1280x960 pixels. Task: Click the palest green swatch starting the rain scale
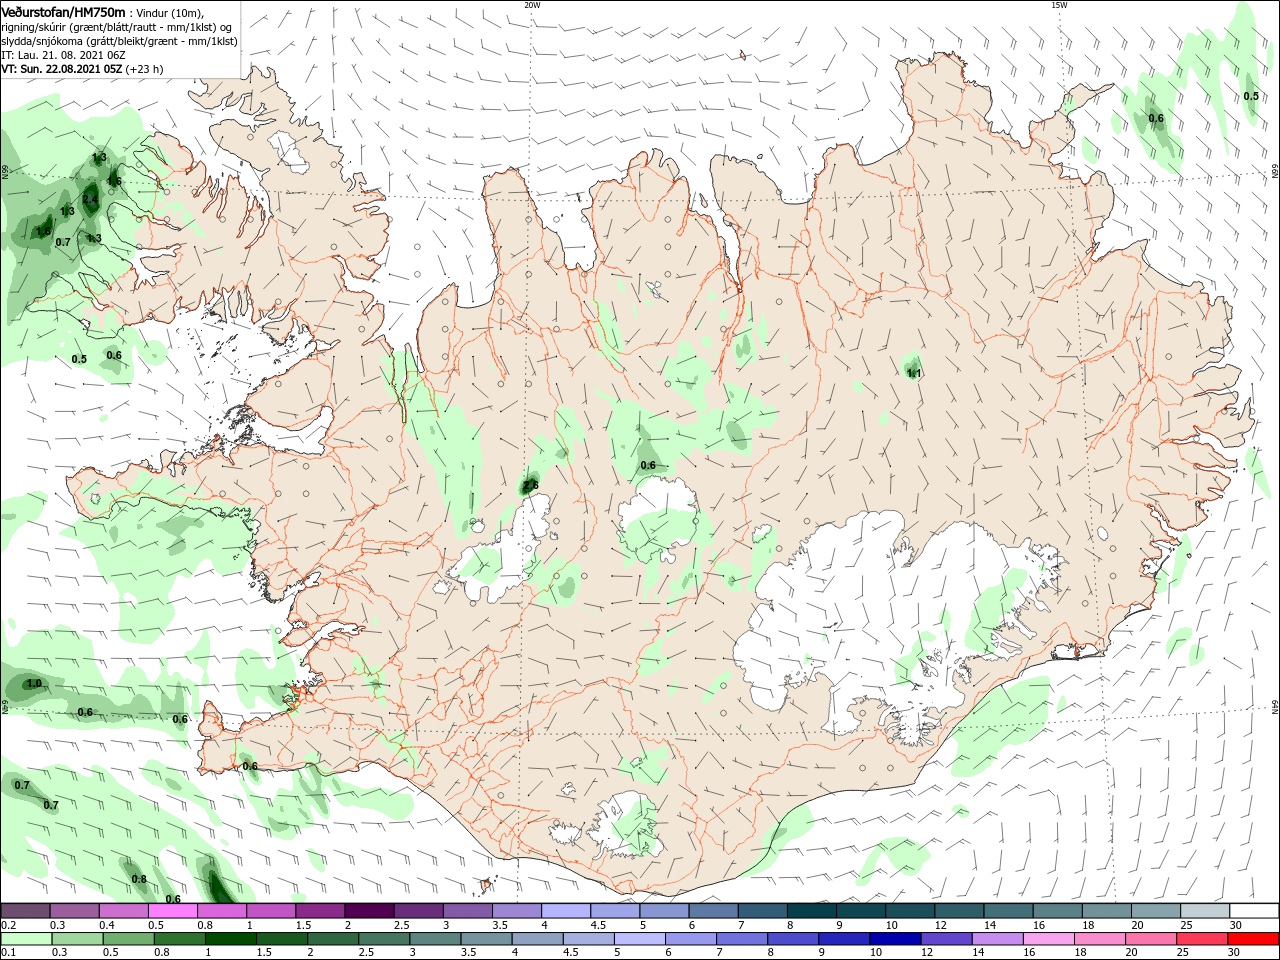pyautogui.click(x=25, y=939)
